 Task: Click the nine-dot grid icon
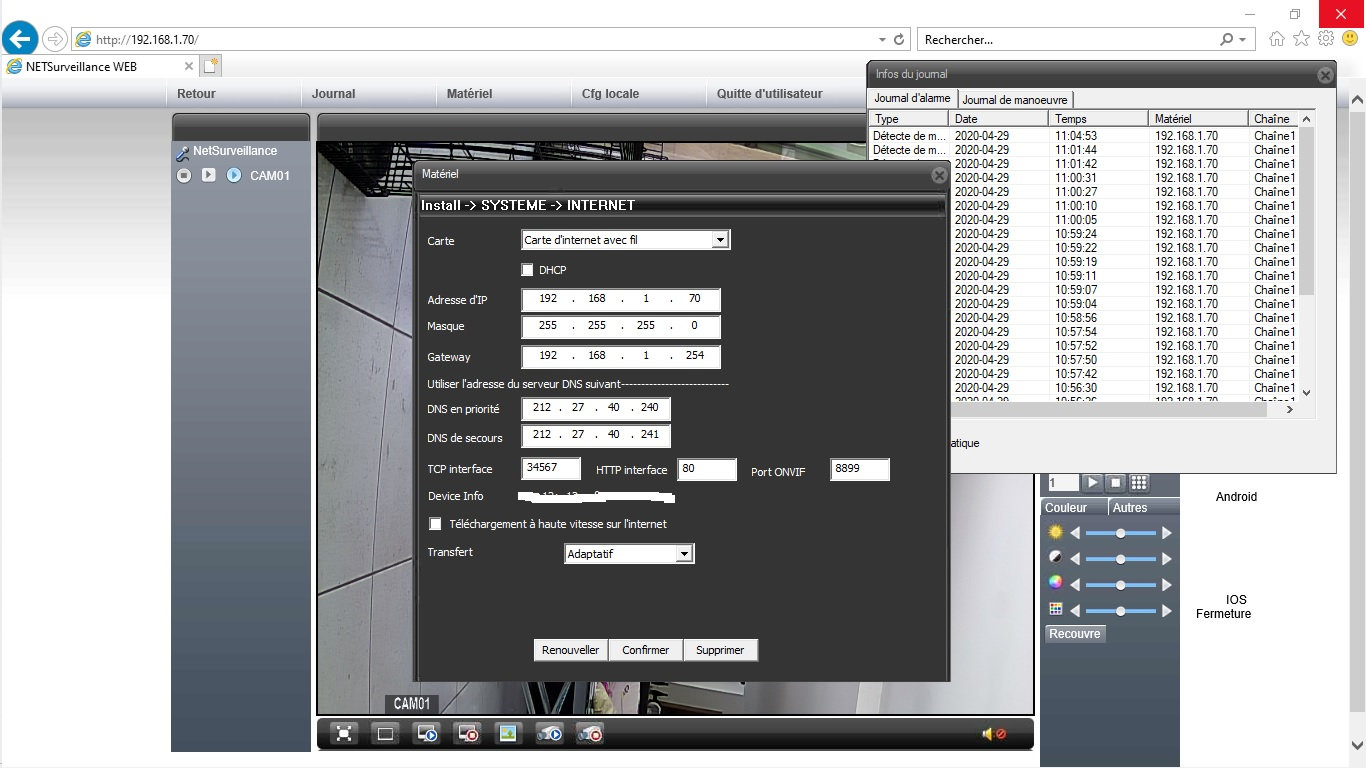(1138, 483)
